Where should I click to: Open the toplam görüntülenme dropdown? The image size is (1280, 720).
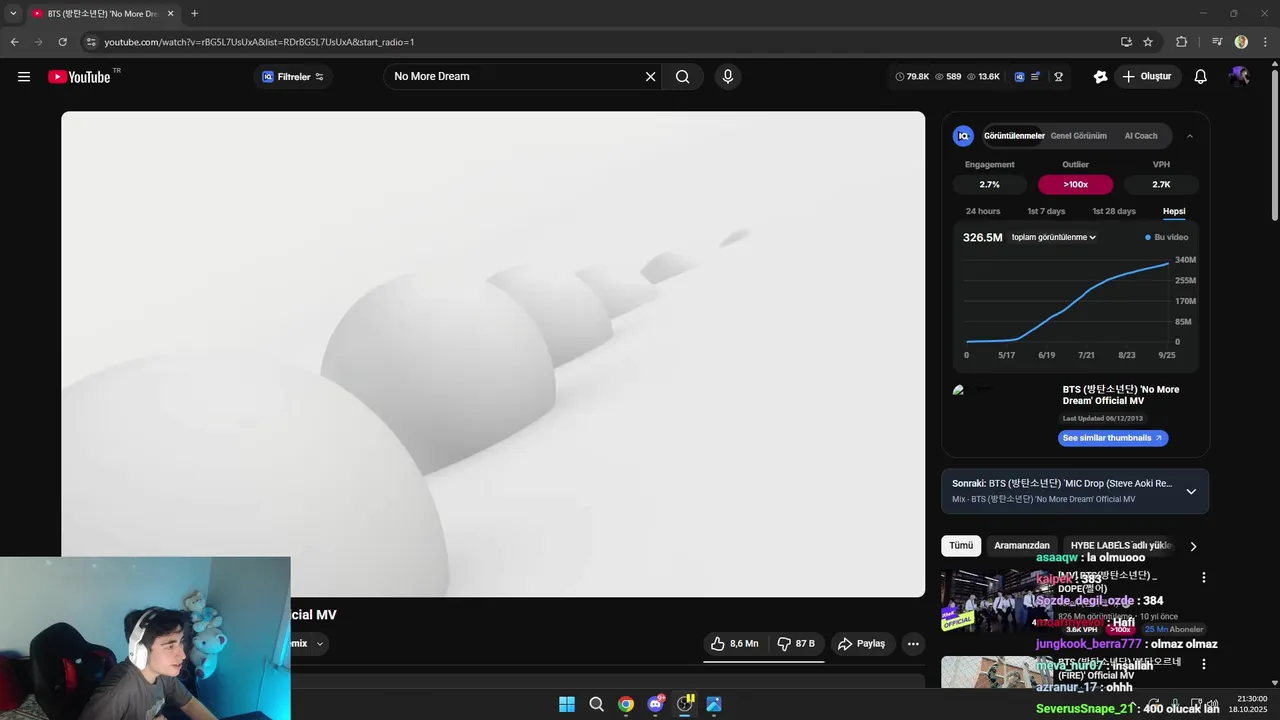tap(1054, 238)
